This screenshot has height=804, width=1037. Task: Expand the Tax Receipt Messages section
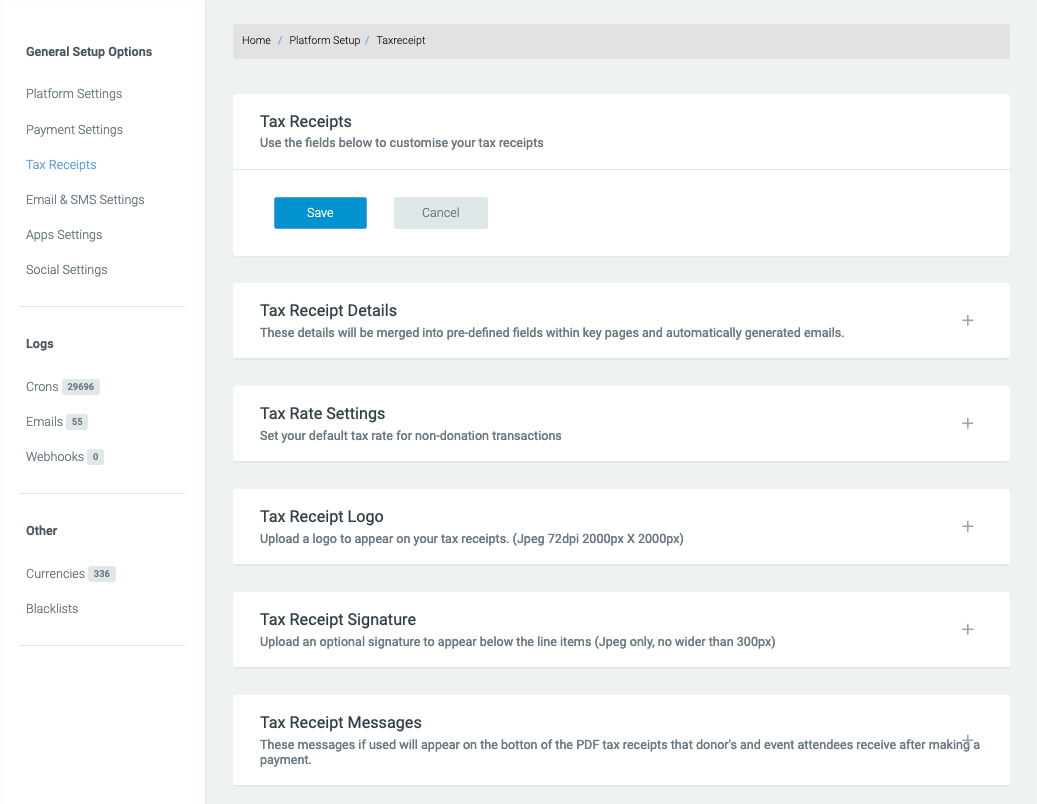coord(967,739)
